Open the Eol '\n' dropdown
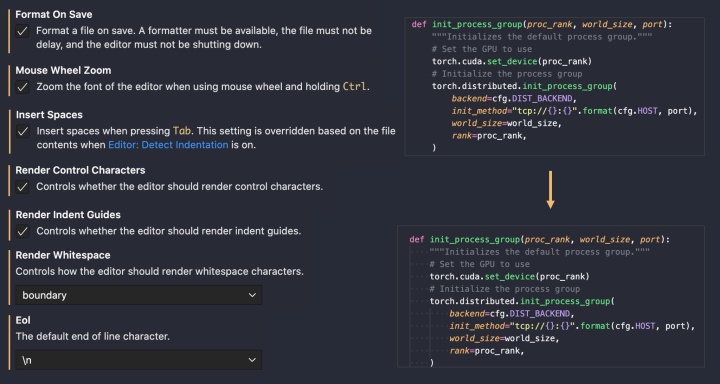The width and height of the screenshot is (720, 384). pos(139,360)
